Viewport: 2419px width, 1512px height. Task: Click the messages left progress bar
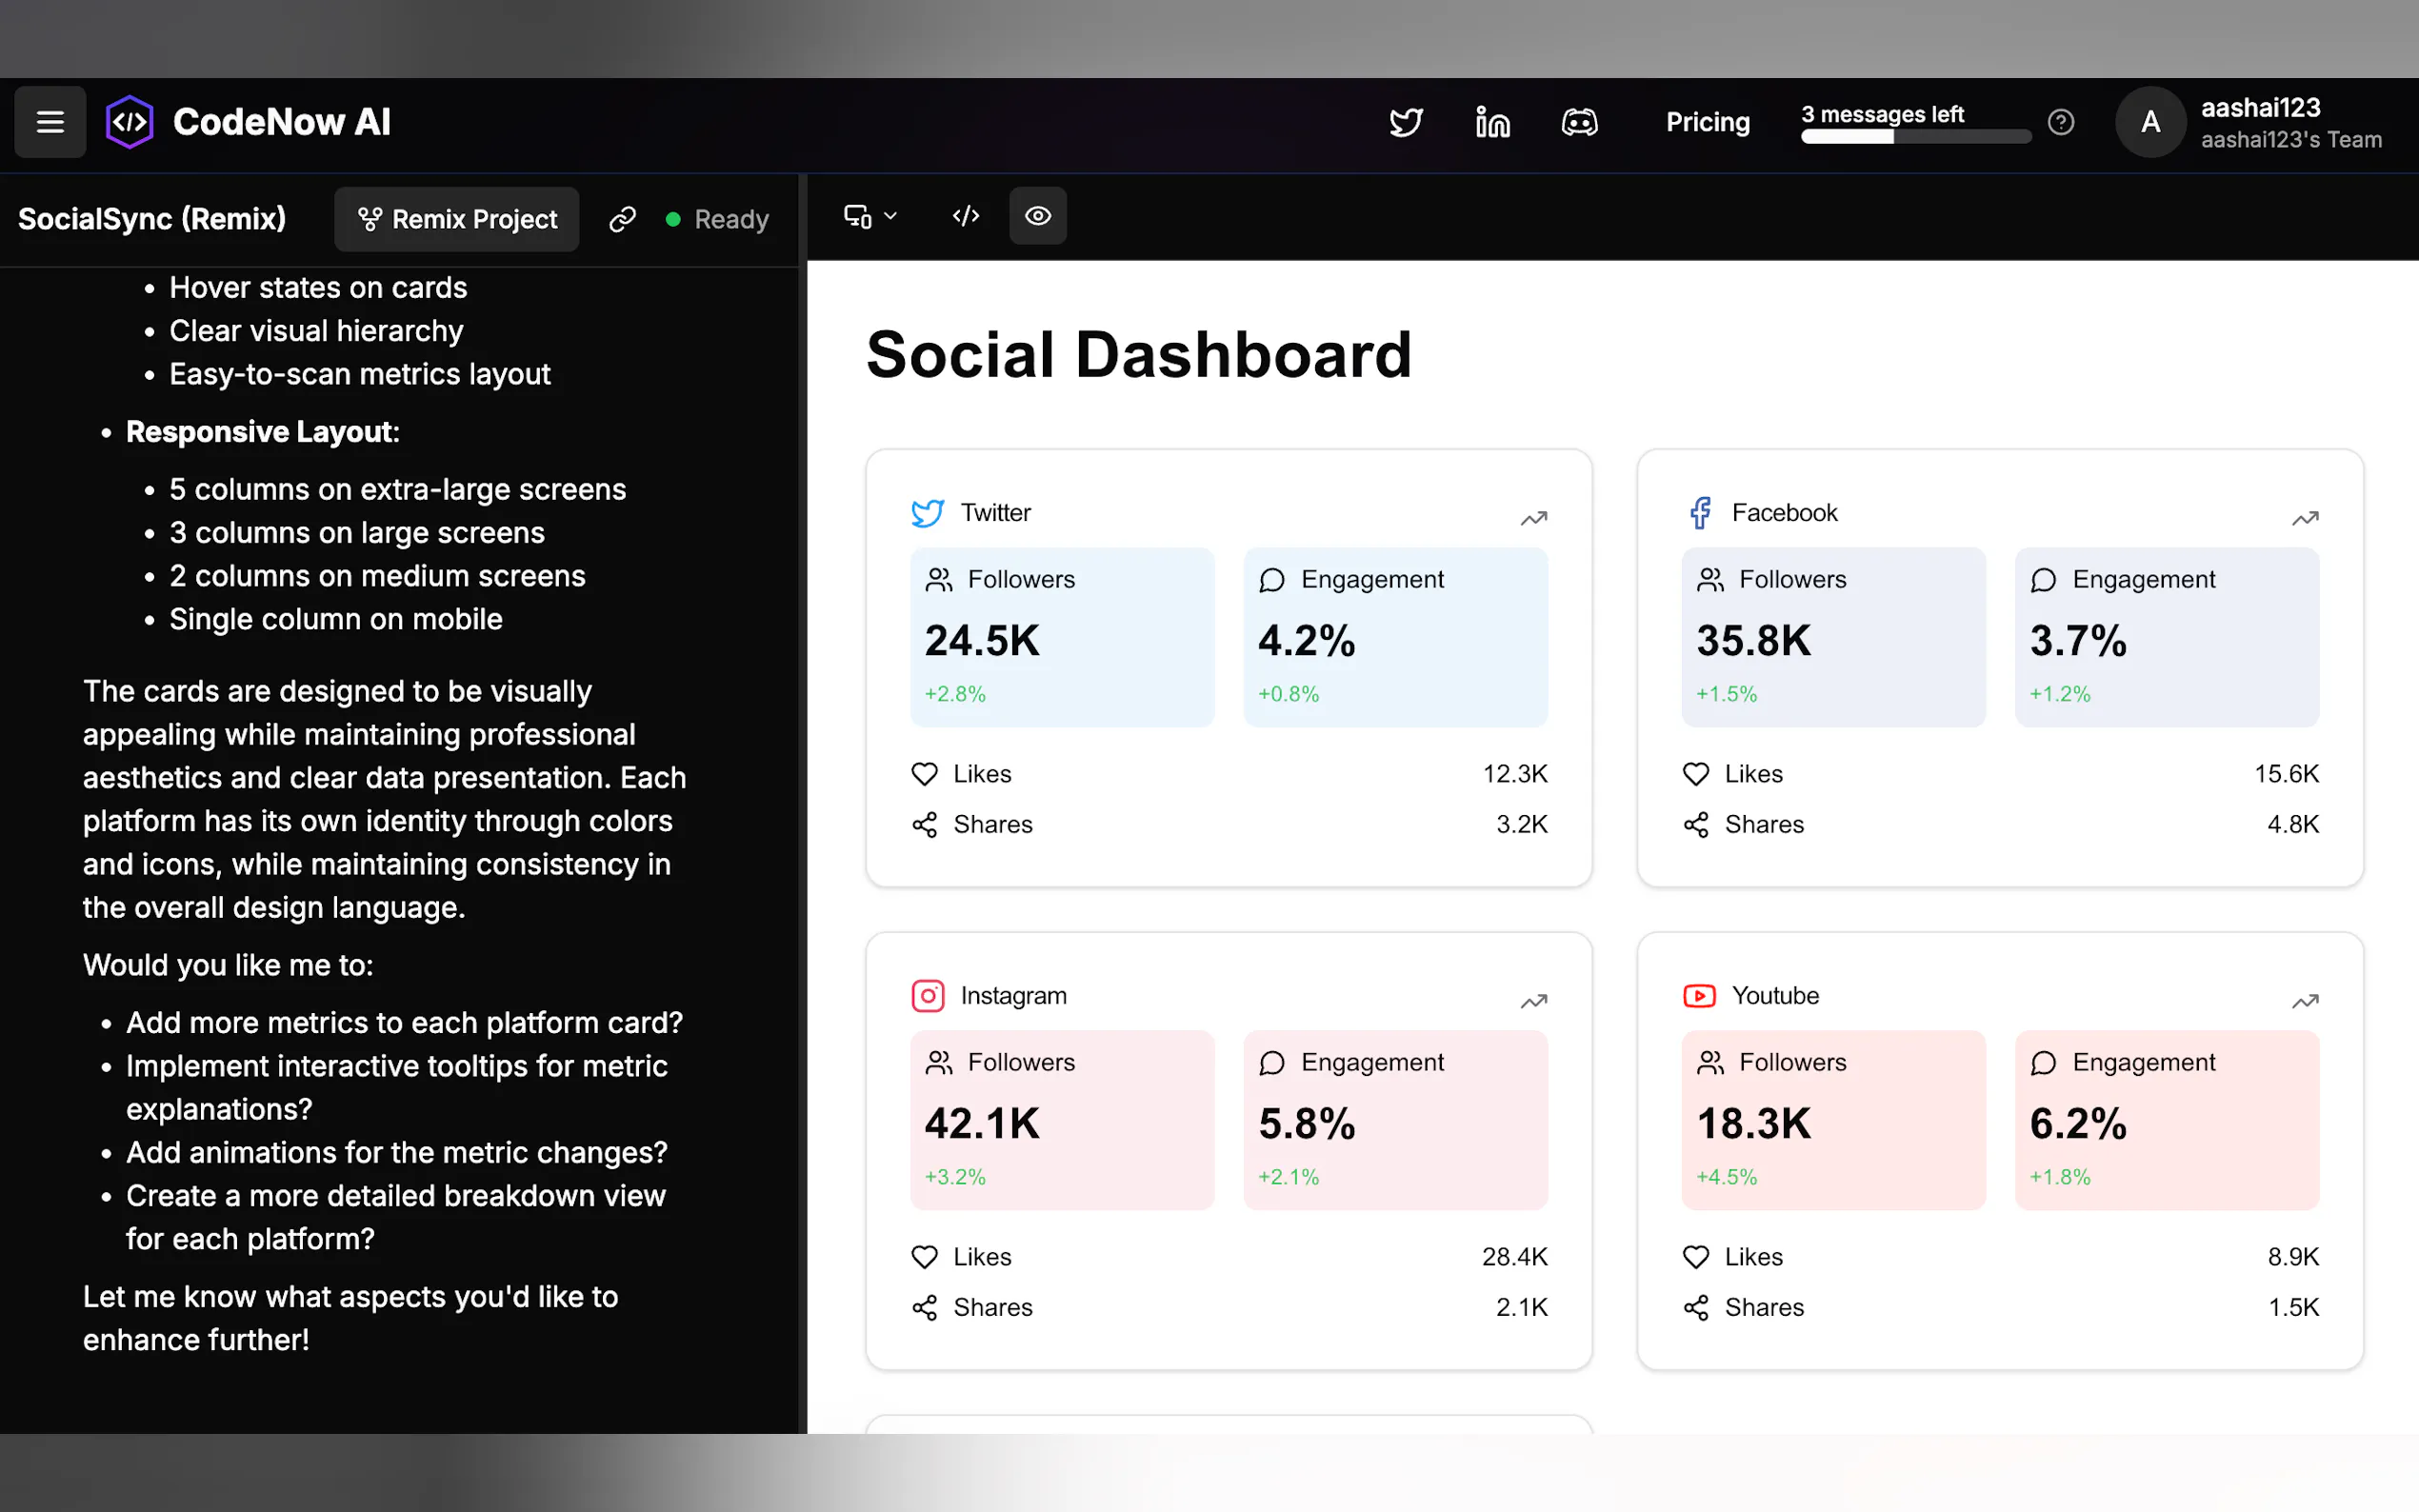1915,137
